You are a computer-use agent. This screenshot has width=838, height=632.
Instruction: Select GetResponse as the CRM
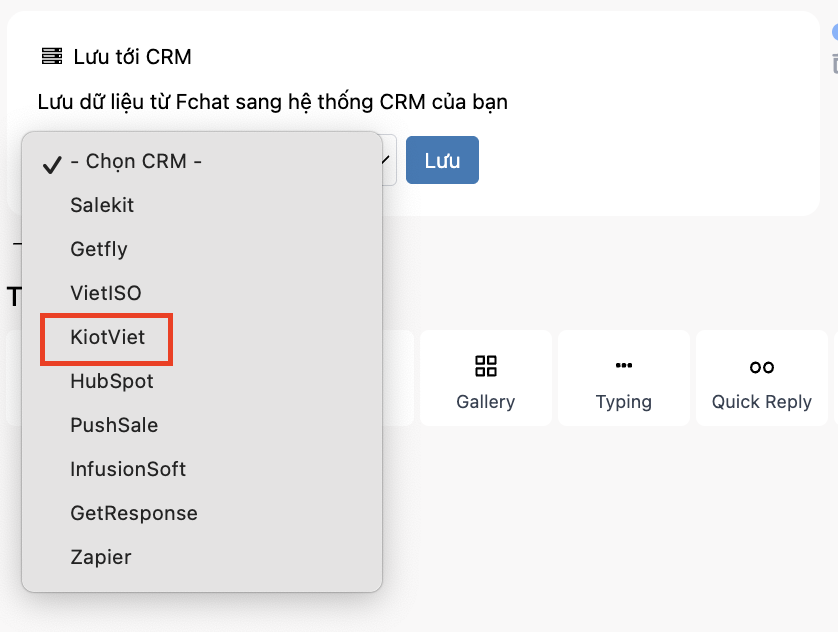pyautogui.click(x=201, y=513)
